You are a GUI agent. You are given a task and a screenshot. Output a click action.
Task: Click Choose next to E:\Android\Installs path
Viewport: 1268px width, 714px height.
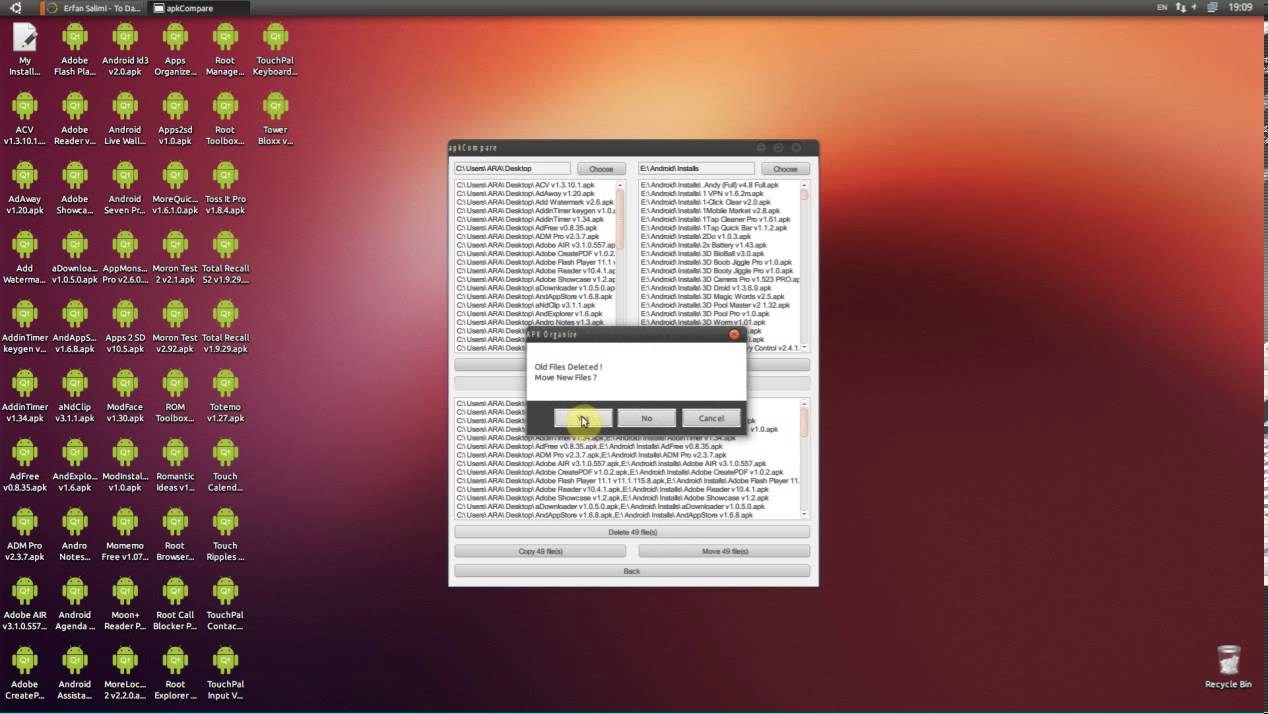785,169
